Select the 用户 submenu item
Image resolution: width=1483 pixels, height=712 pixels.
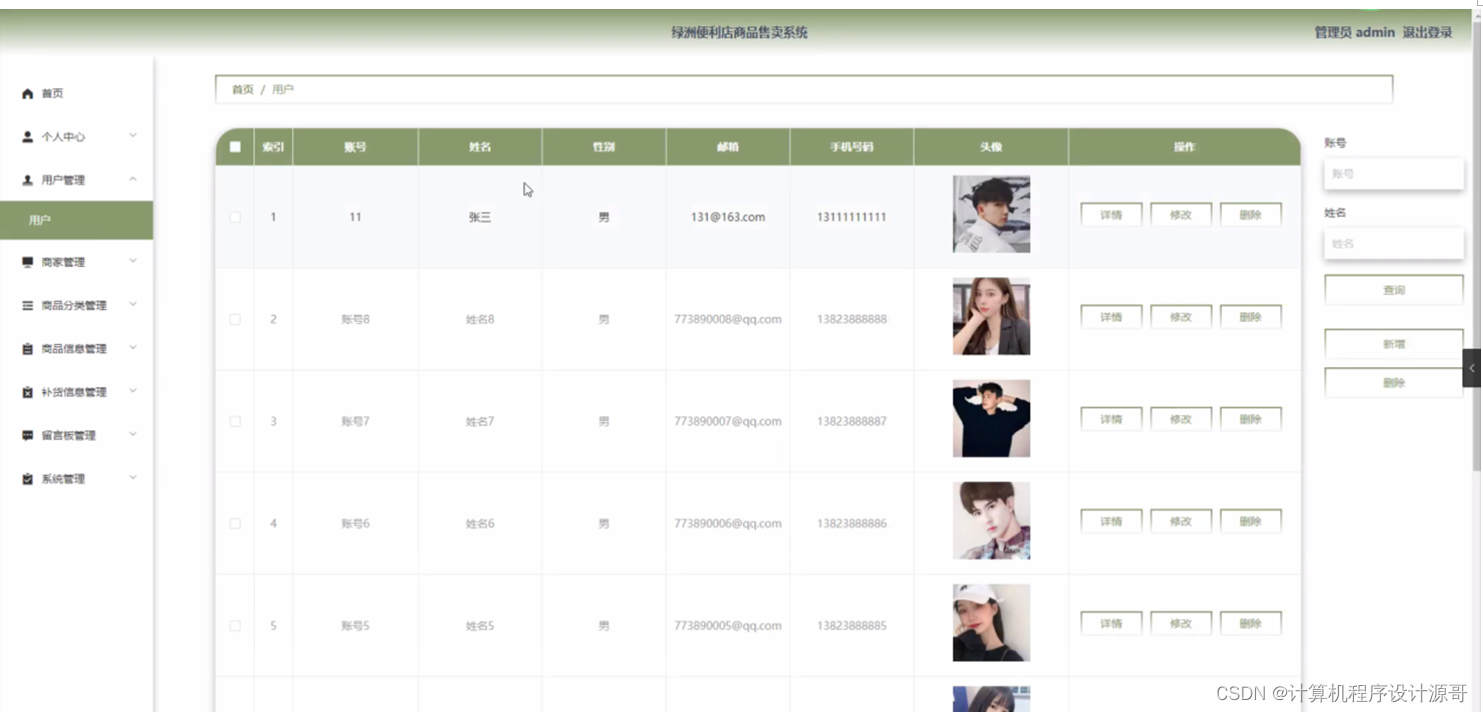point(76,220)
